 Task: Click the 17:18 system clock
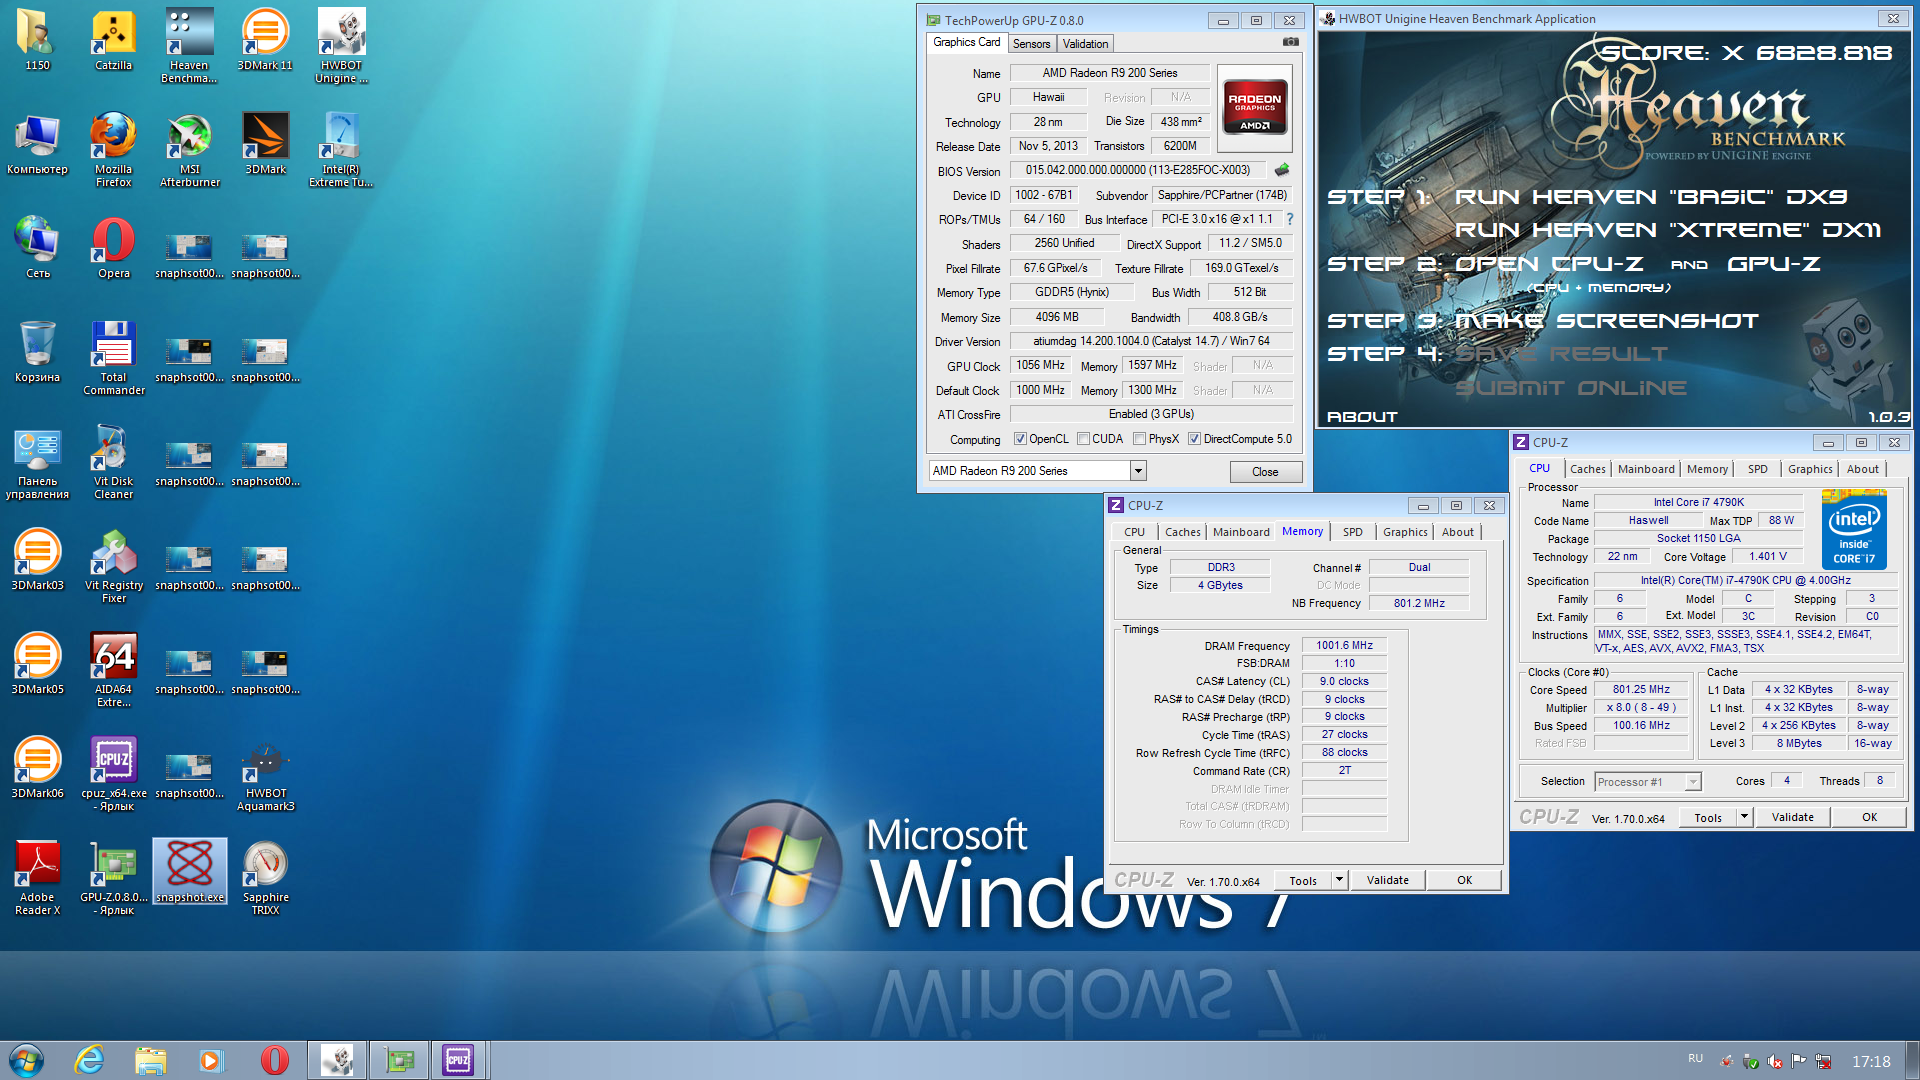pyautogui.click(x=1871, y=1061)
